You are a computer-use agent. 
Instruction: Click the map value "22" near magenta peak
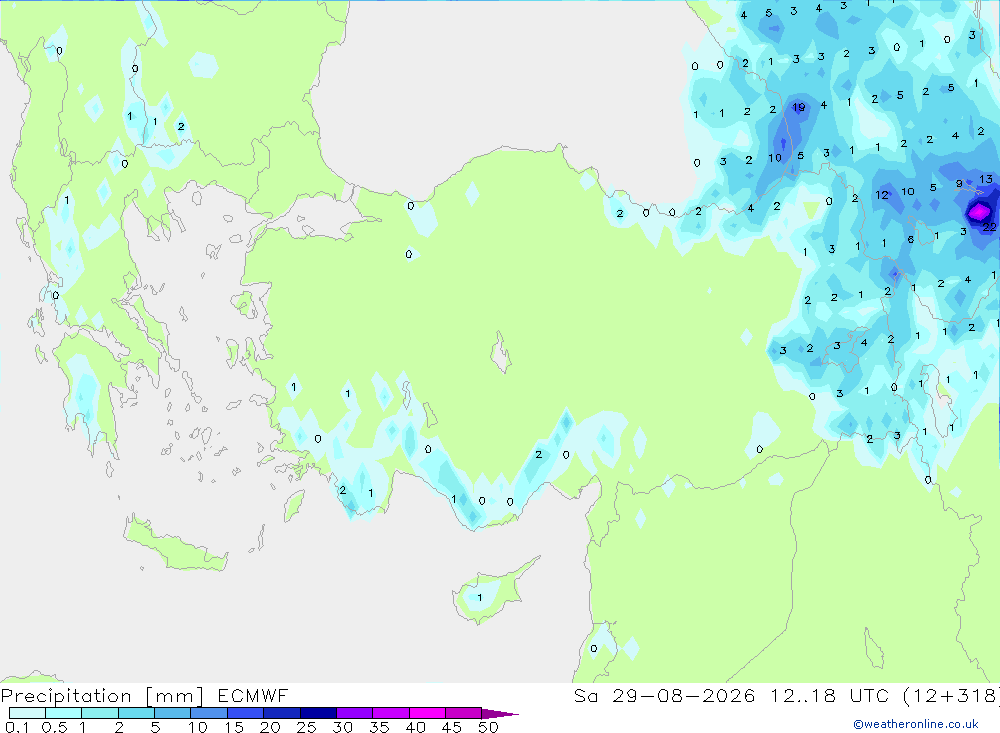click(x=989, y=227)
